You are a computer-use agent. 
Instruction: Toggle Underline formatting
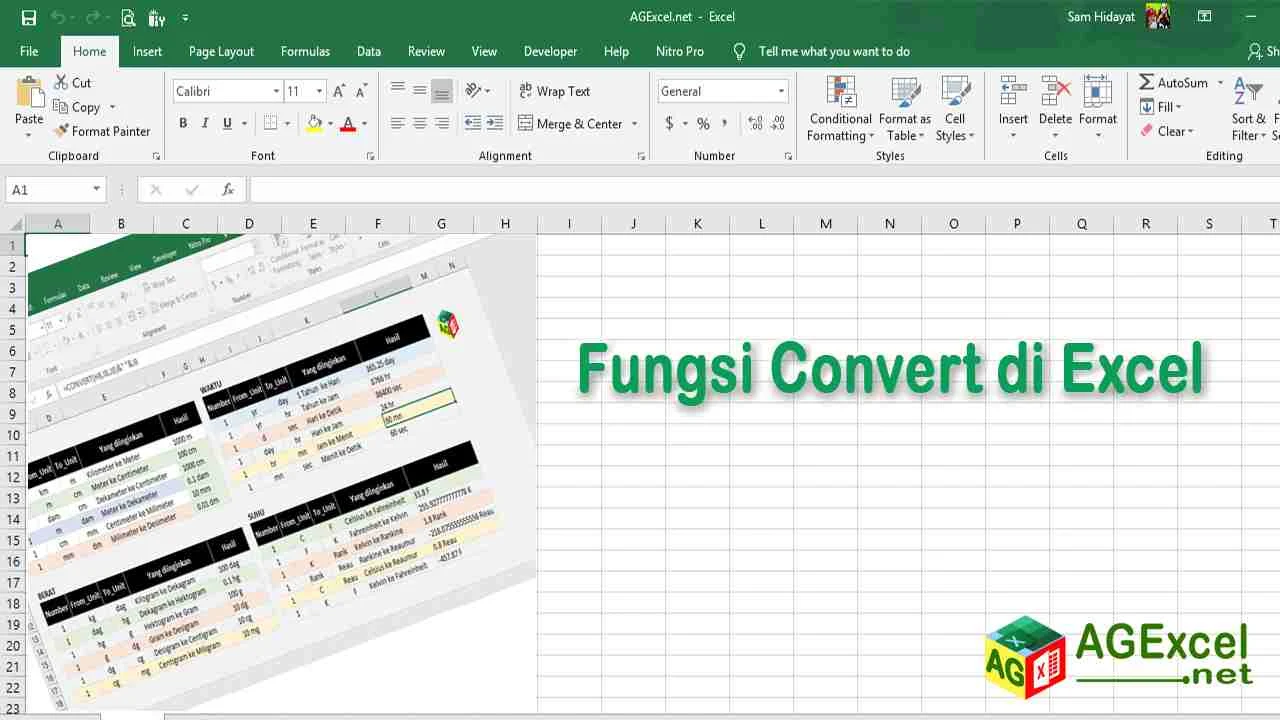point(228,123)
